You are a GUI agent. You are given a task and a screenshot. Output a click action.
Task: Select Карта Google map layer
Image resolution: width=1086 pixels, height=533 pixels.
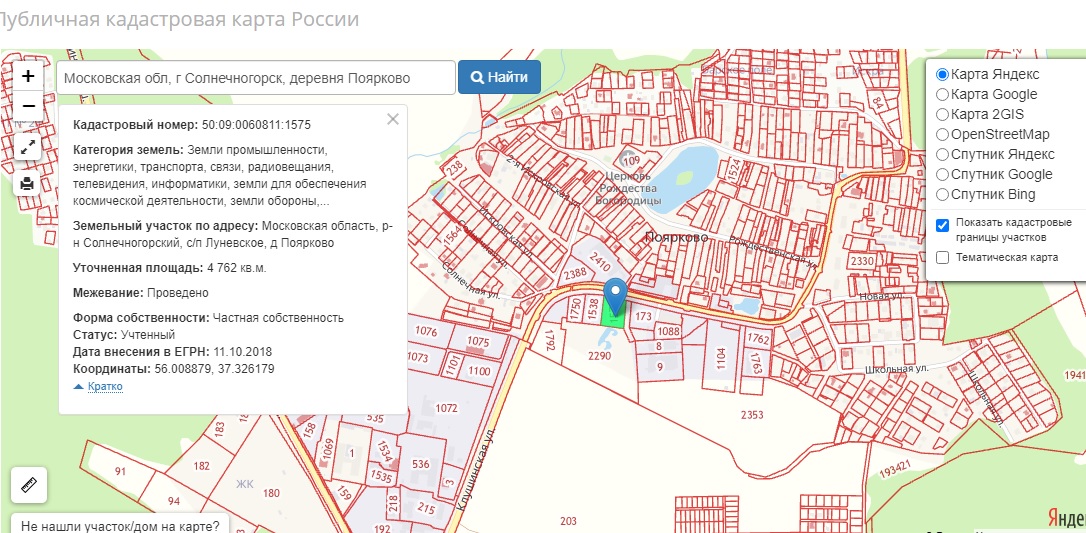[x=942, y=94]
